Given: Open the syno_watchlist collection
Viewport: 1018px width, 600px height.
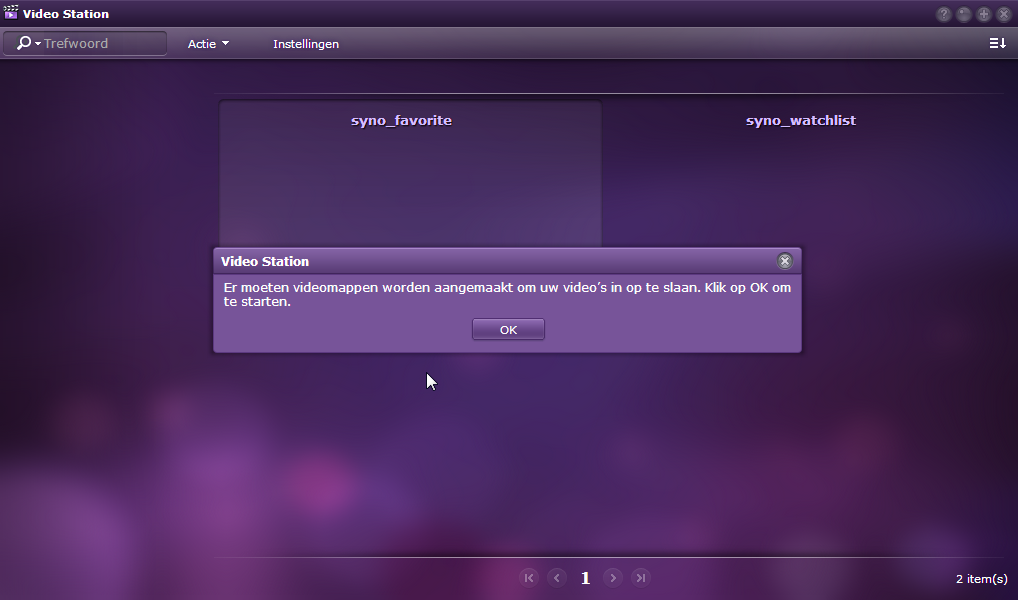Looking at the screenshot, I should point(800,121).
